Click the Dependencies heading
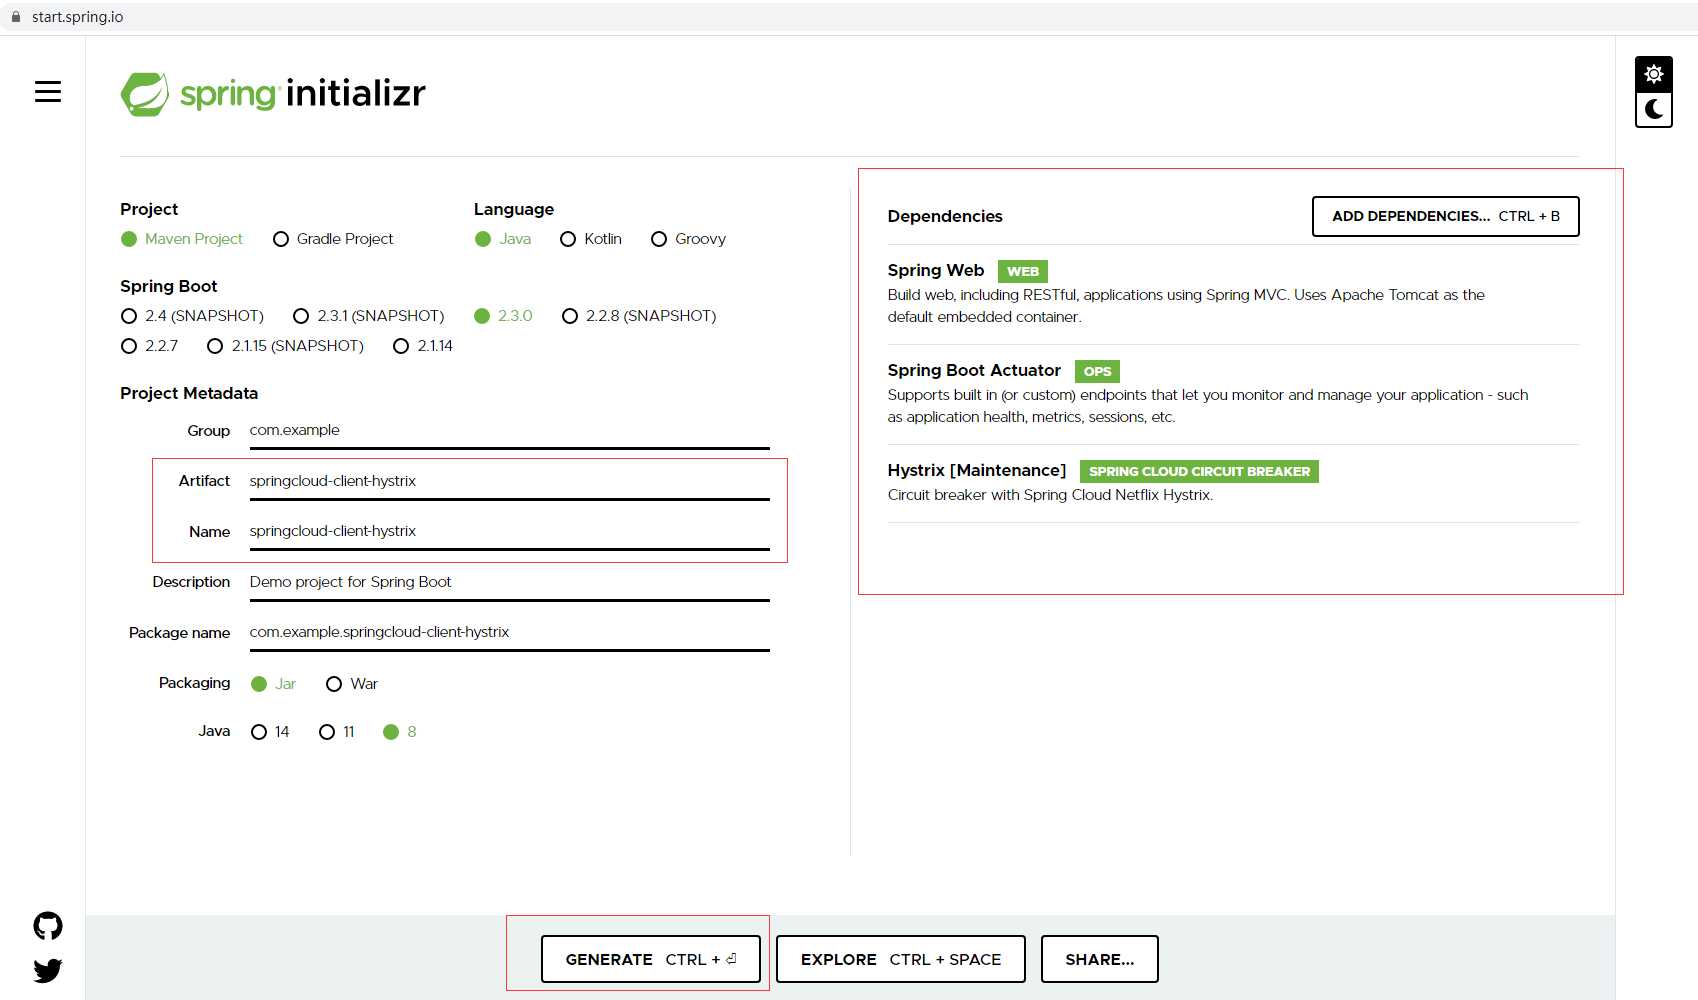 [945, 216]
